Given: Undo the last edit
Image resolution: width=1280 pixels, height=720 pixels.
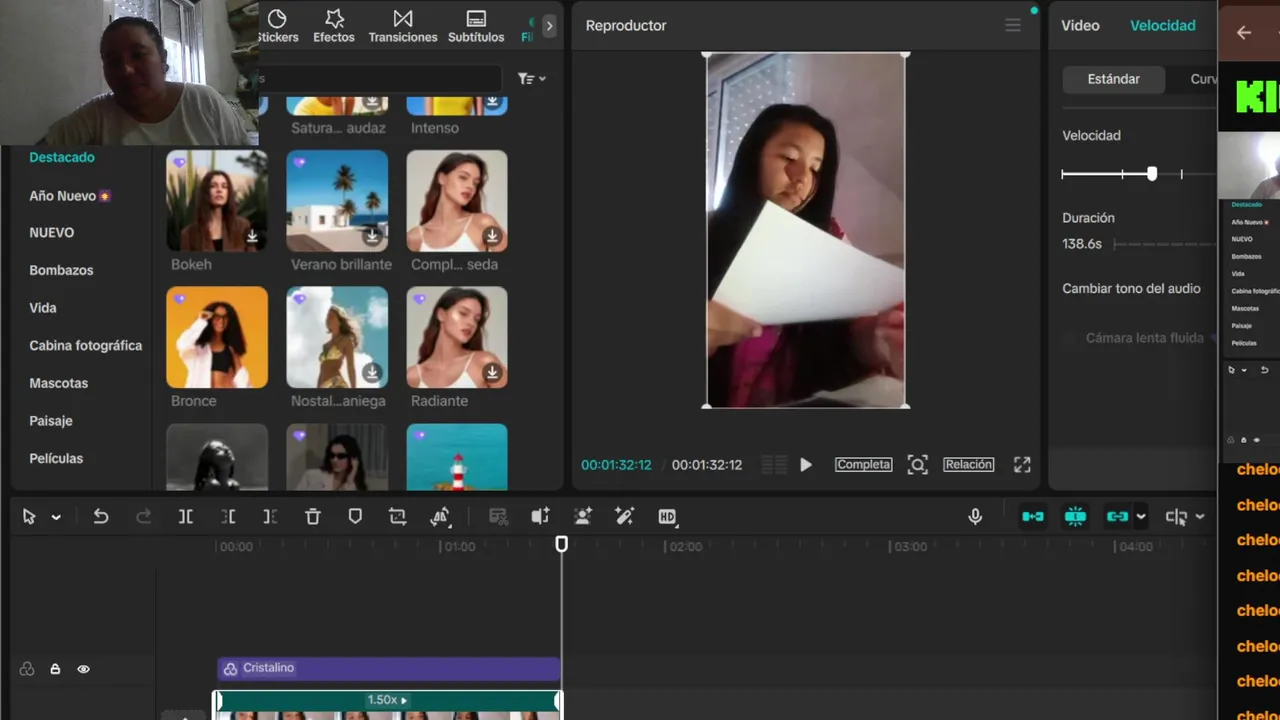Looking at the screenshot, I should click(101, 517).
